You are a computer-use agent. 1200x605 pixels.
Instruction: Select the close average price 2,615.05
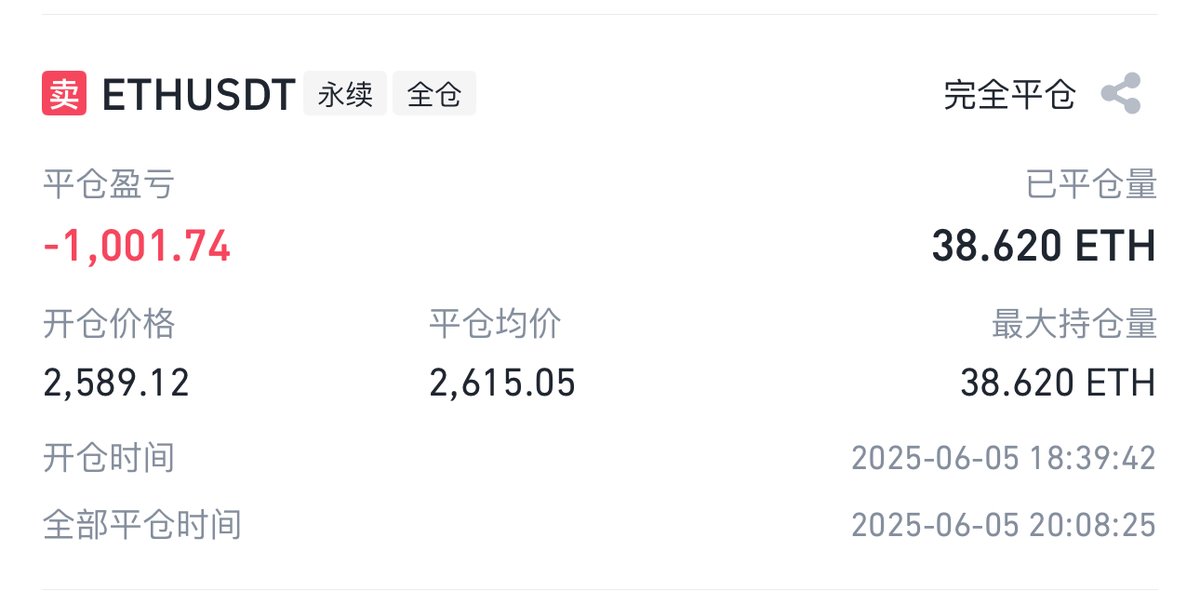(x=503, y=383)
